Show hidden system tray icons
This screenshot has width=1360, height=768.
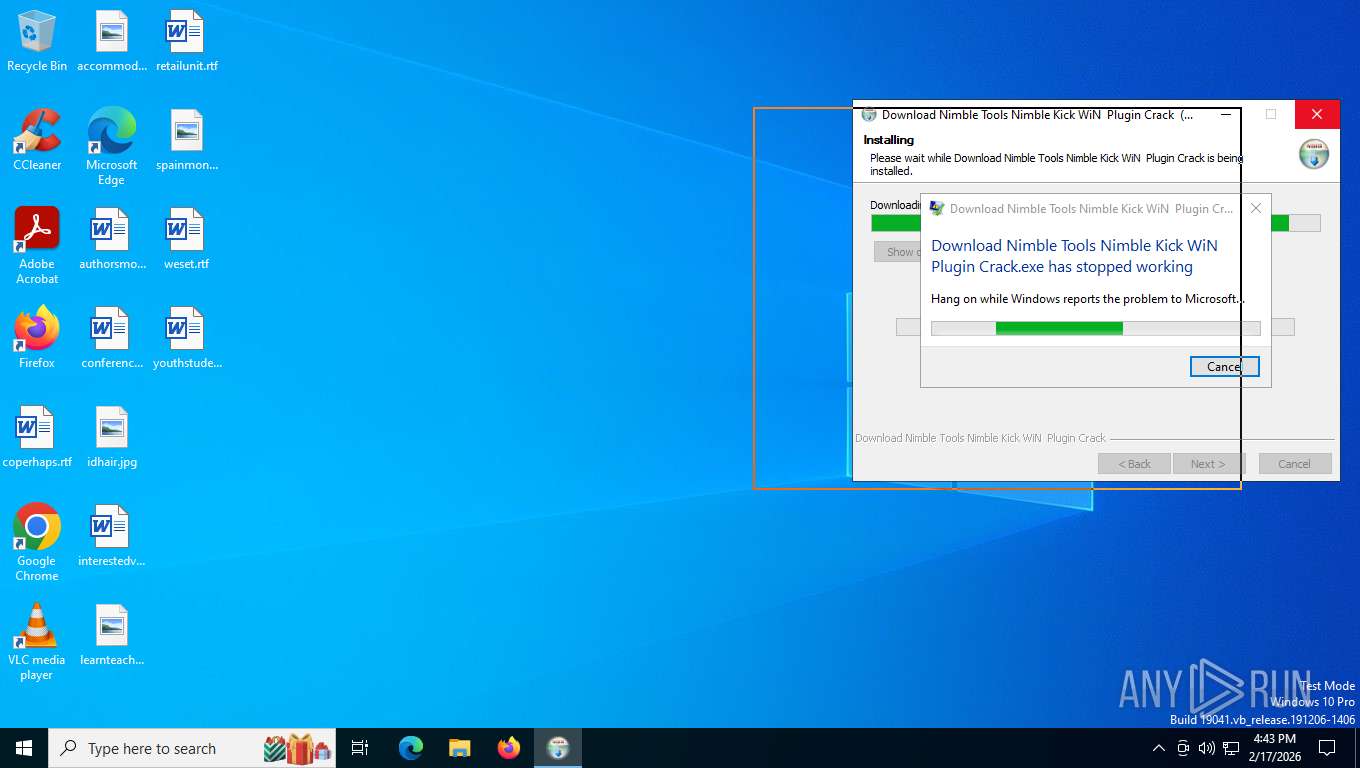pos(1159,748)
